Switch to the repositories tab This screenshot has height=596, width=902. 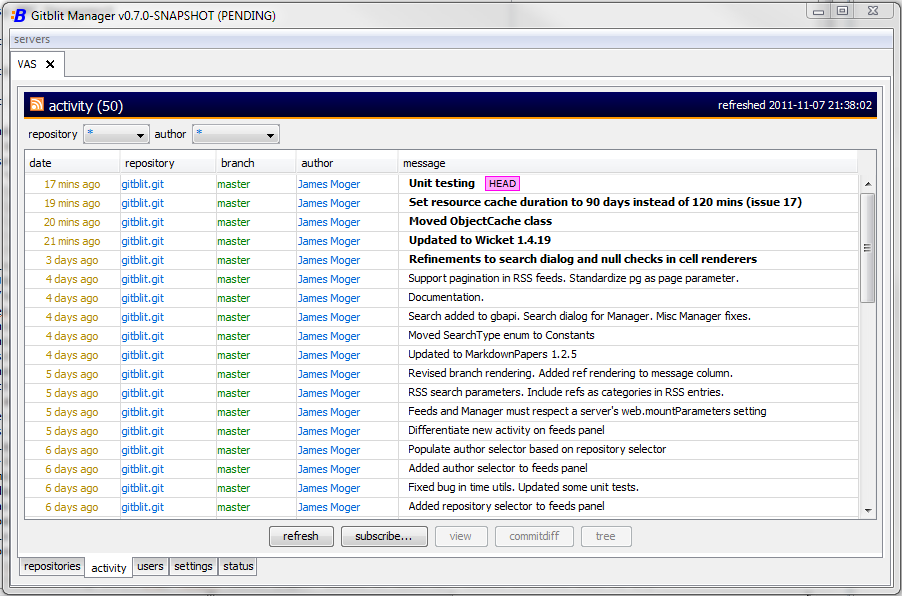[52, 566]
